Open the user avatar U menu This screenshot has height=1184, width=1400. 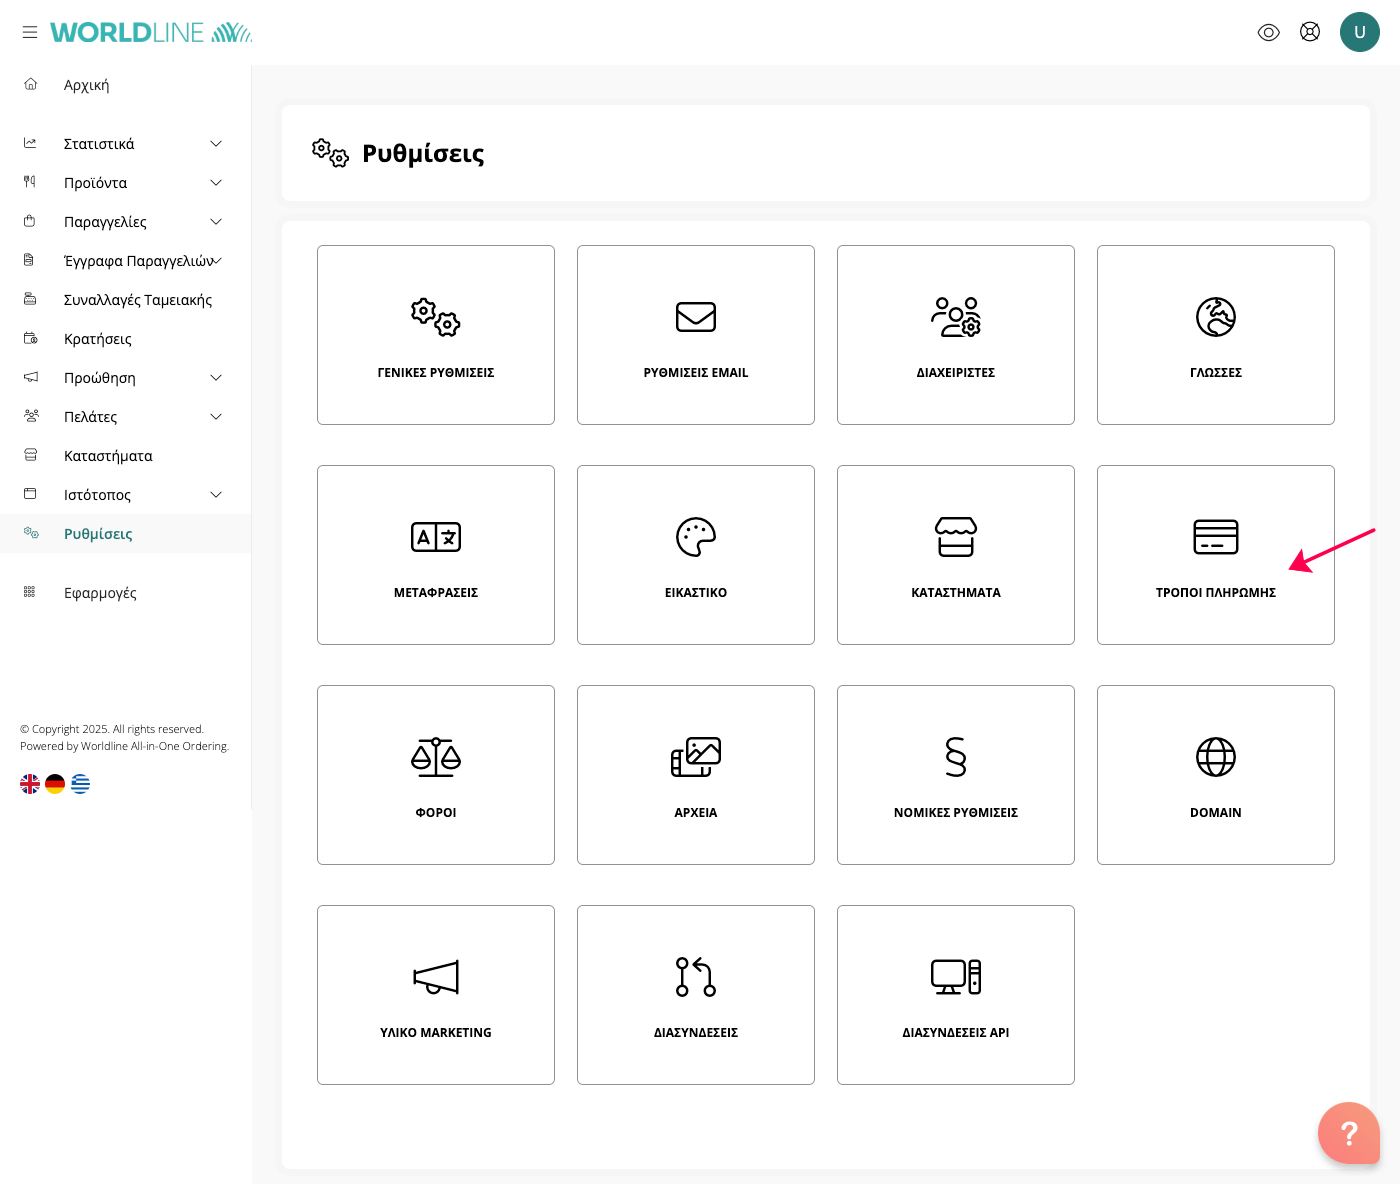pos(1359,32)
